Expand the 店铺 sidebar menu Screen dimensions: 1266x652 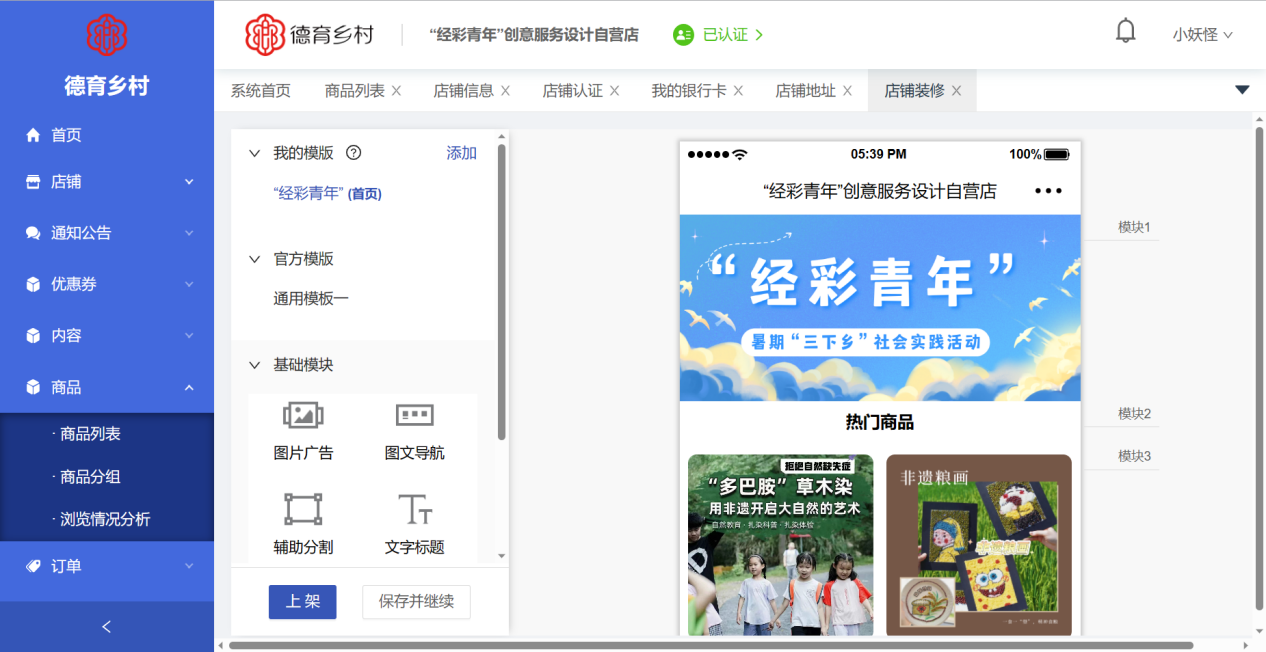[107, 182]
